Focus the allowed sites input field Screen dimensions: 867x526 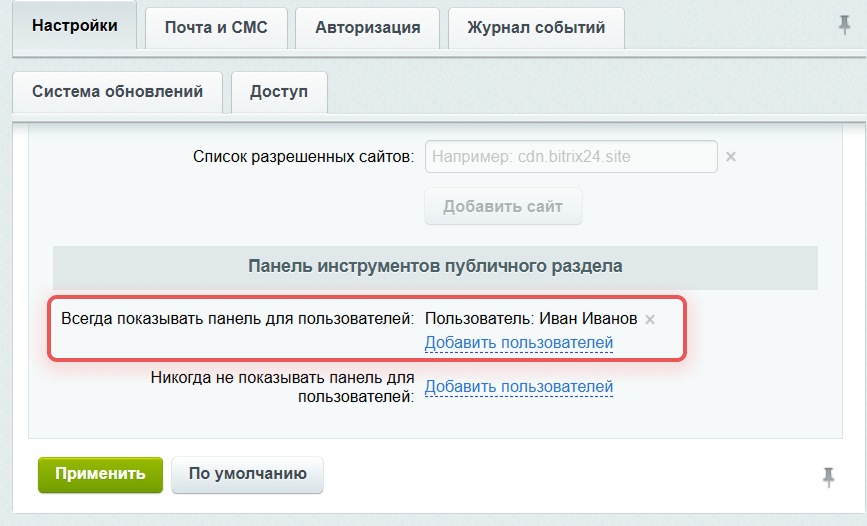click(571, 157)
